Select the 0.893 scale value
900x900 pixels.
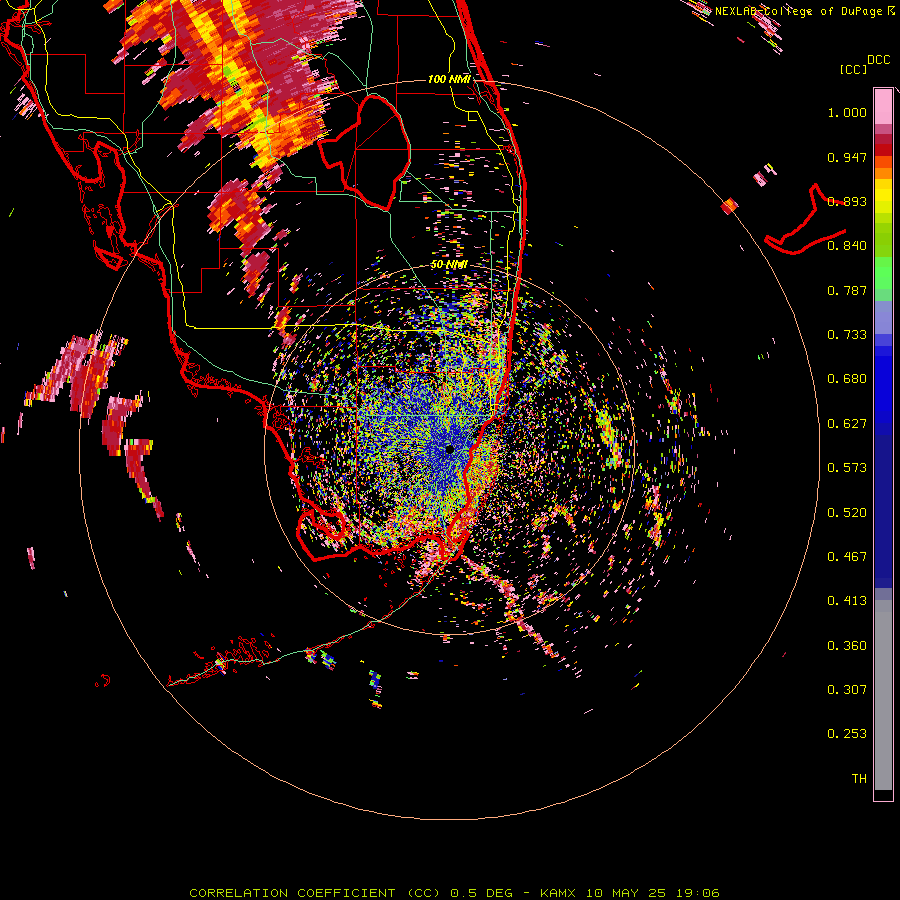click(x=847, y=201)
